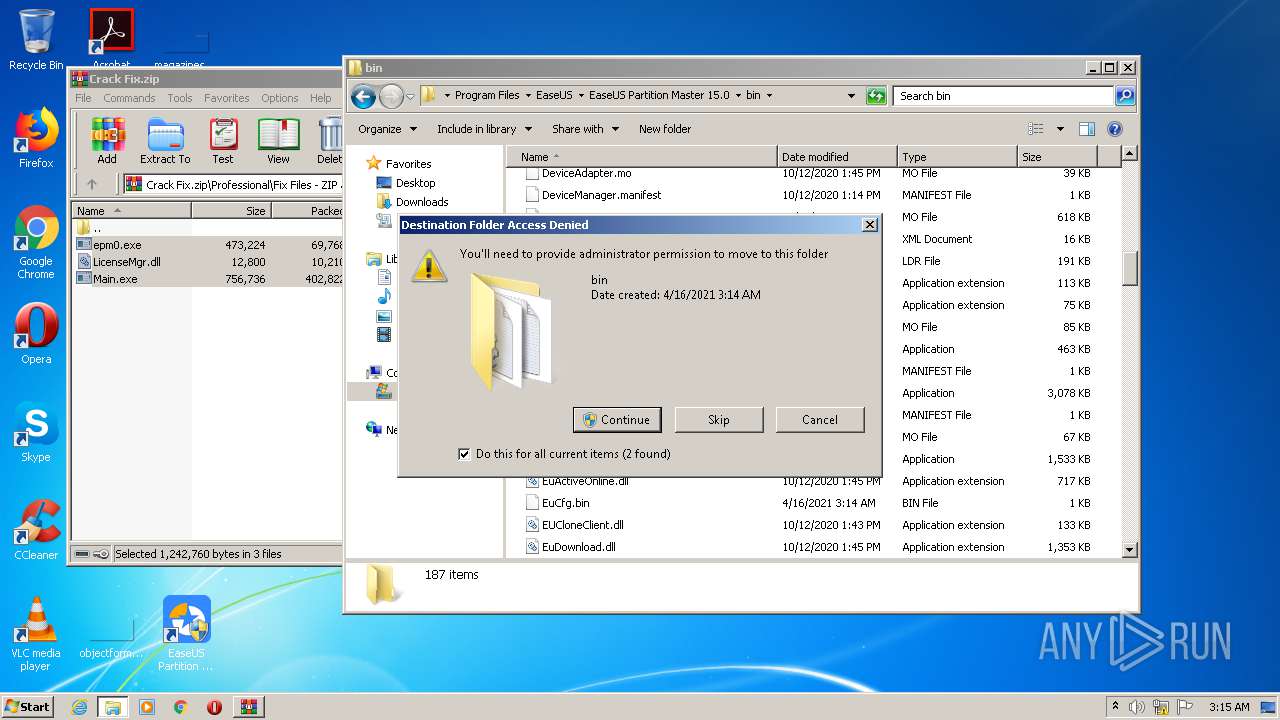The width and height of the screenshot is (1280, 720).
Task: Open the WinRAR Tools menu
Action: pyautogui.click(x=180, y=98)
